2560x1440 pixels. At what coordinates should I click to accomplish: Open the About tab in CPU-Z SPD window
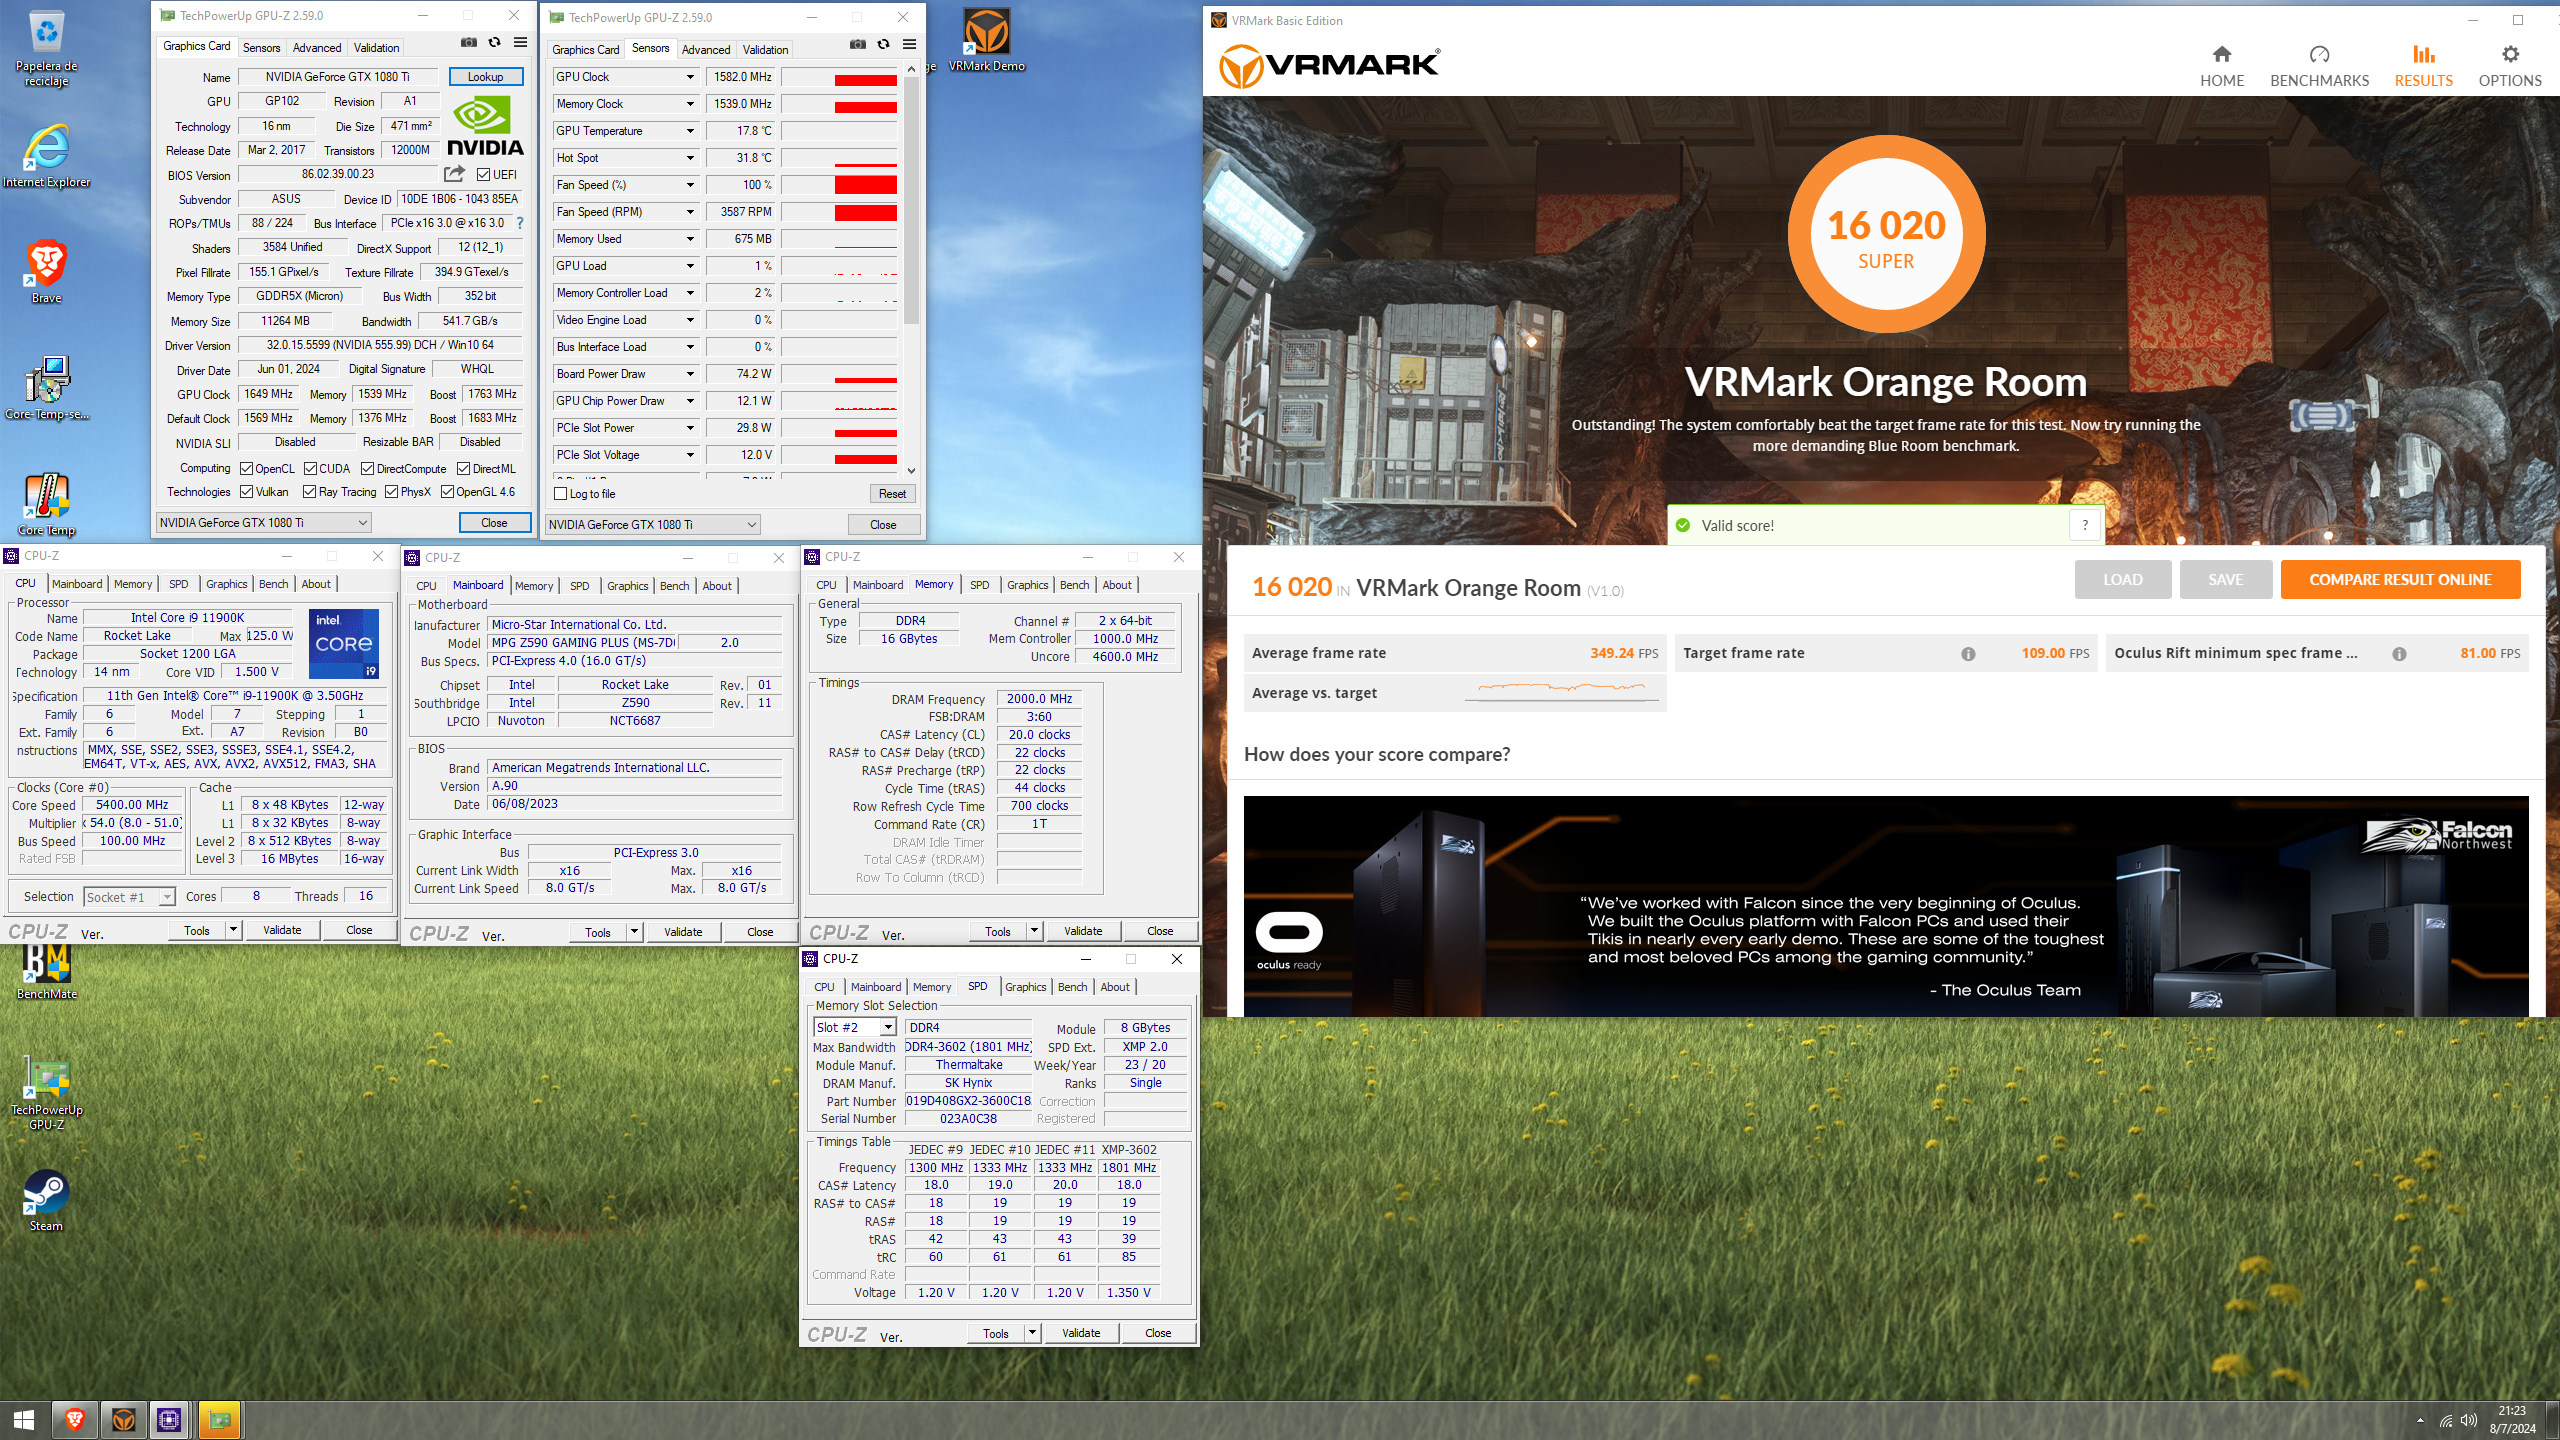pos(1115,987)
